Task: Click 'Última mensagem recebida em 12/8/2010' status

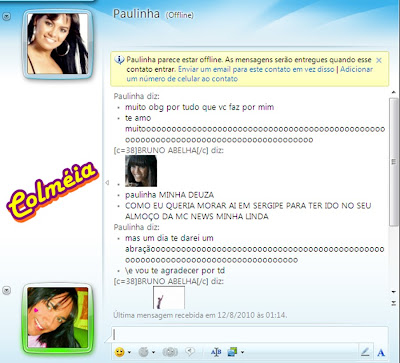Action: [x=200, y=315]
